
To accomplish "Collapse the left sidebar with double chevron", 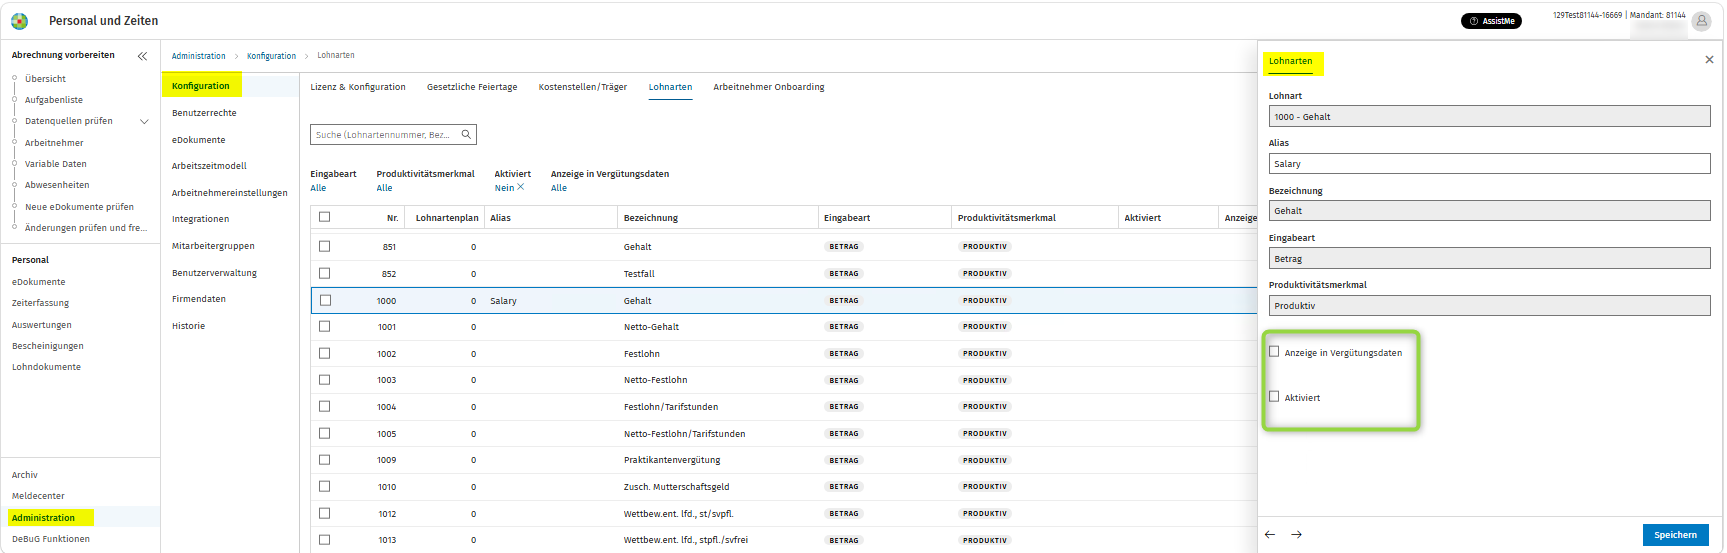I will coord(142,56).
